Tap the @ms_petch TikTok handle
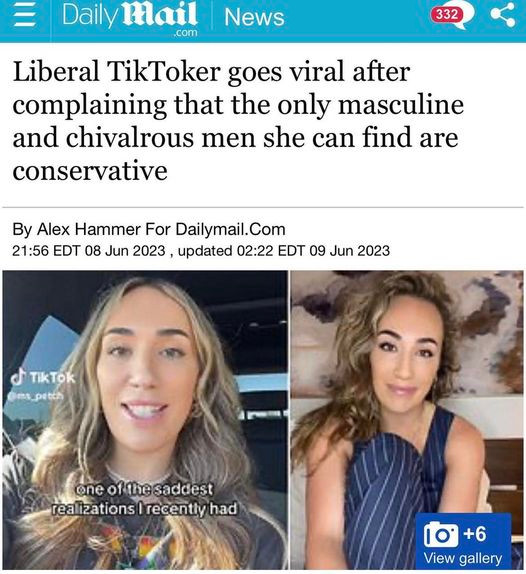Viewport: 526px width, 574px height. point(37,396)
